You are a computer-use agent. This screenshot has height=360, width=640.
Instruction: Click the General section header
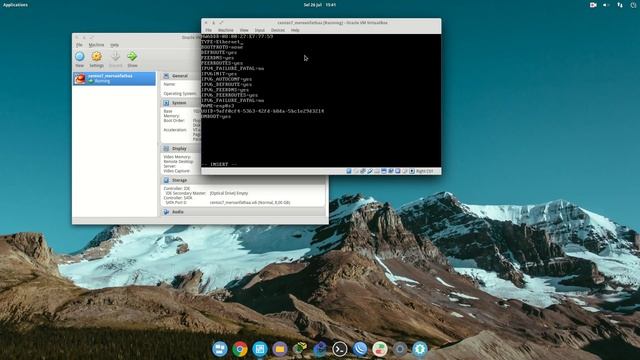point(180,76)
